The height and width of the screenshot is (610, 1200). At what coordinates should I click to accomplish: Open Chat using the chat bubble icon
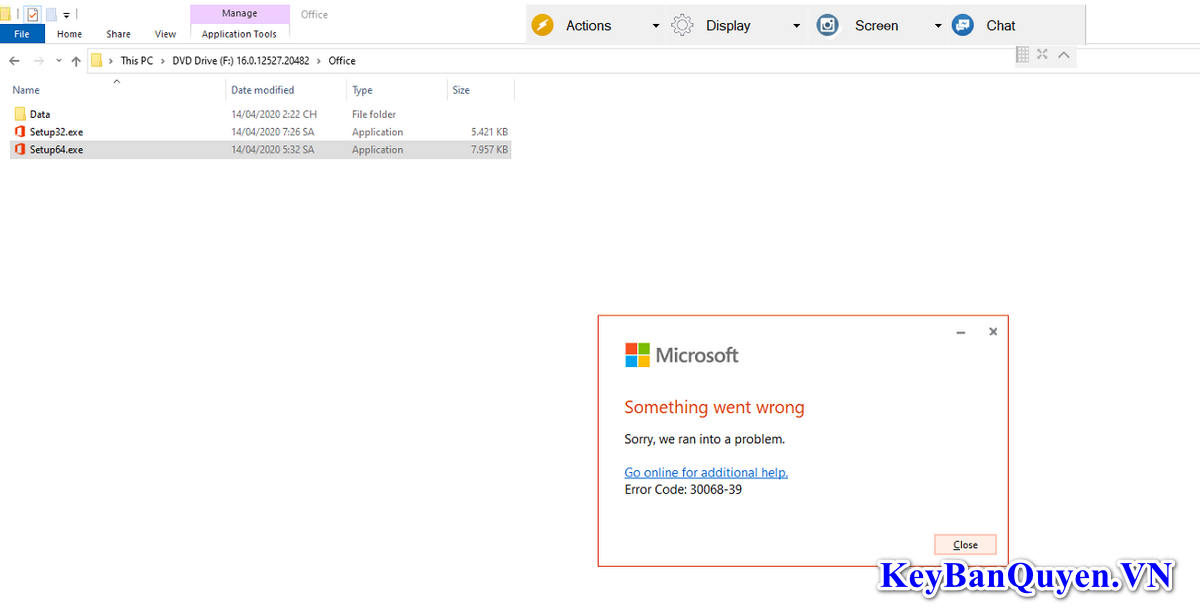click(x=961, y=25)
